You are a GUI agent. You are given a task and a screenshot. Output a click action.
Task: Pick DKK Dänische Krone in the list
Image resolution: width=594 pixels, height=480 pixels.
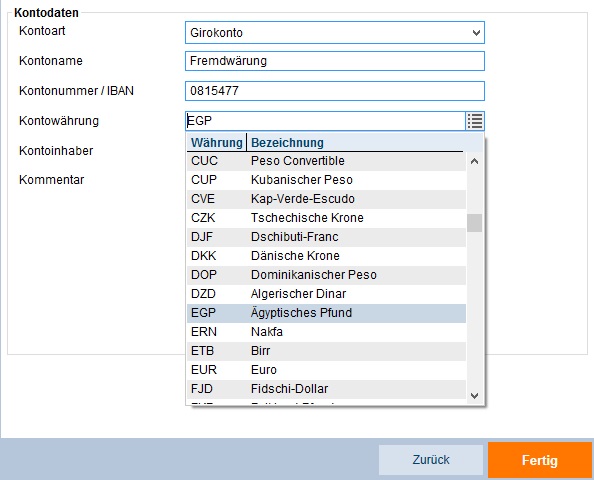[327, 256]
